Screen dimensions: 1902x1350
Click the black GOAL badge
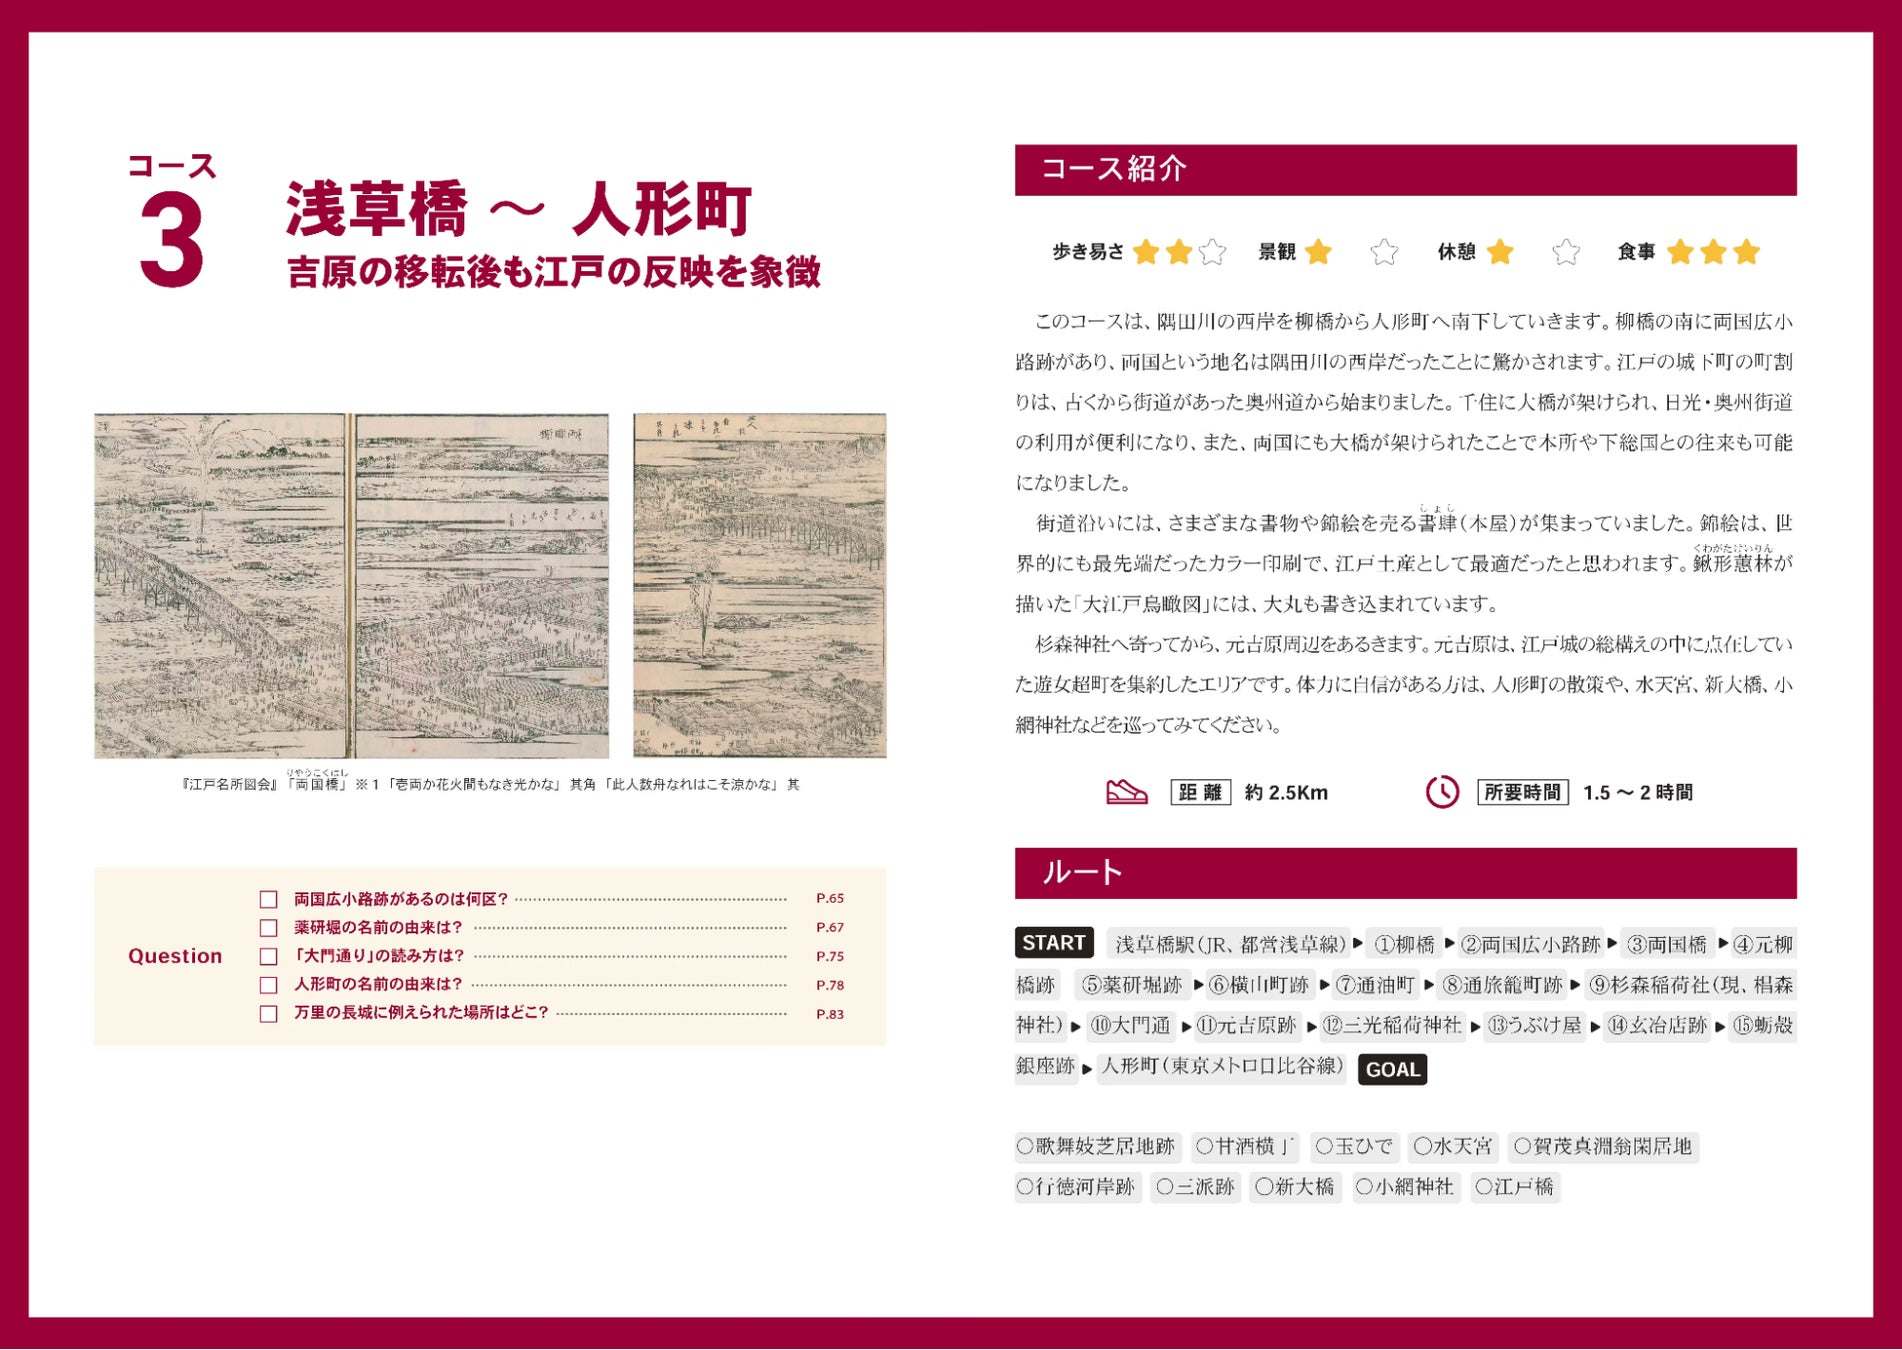(1392, 1069)
